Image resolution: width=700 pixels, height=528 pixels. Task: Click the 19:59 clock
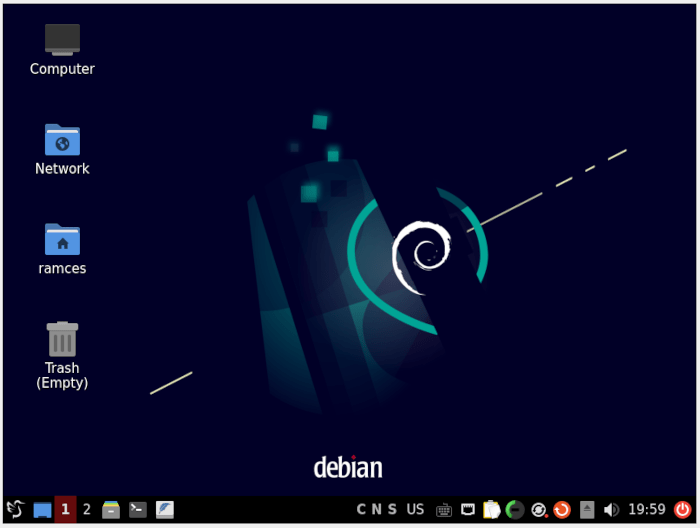click(647, 509)
